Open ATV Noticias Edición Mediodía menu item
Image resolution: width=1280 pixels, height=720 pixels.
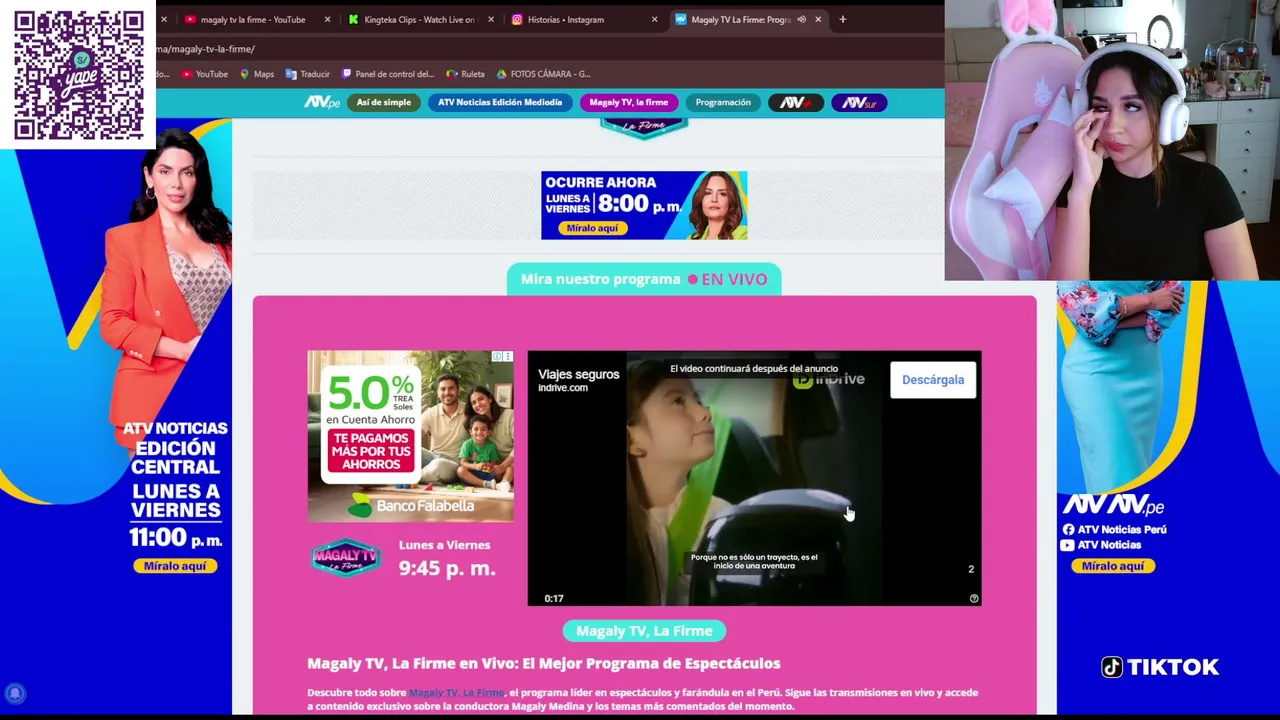(x=500, y=102)
